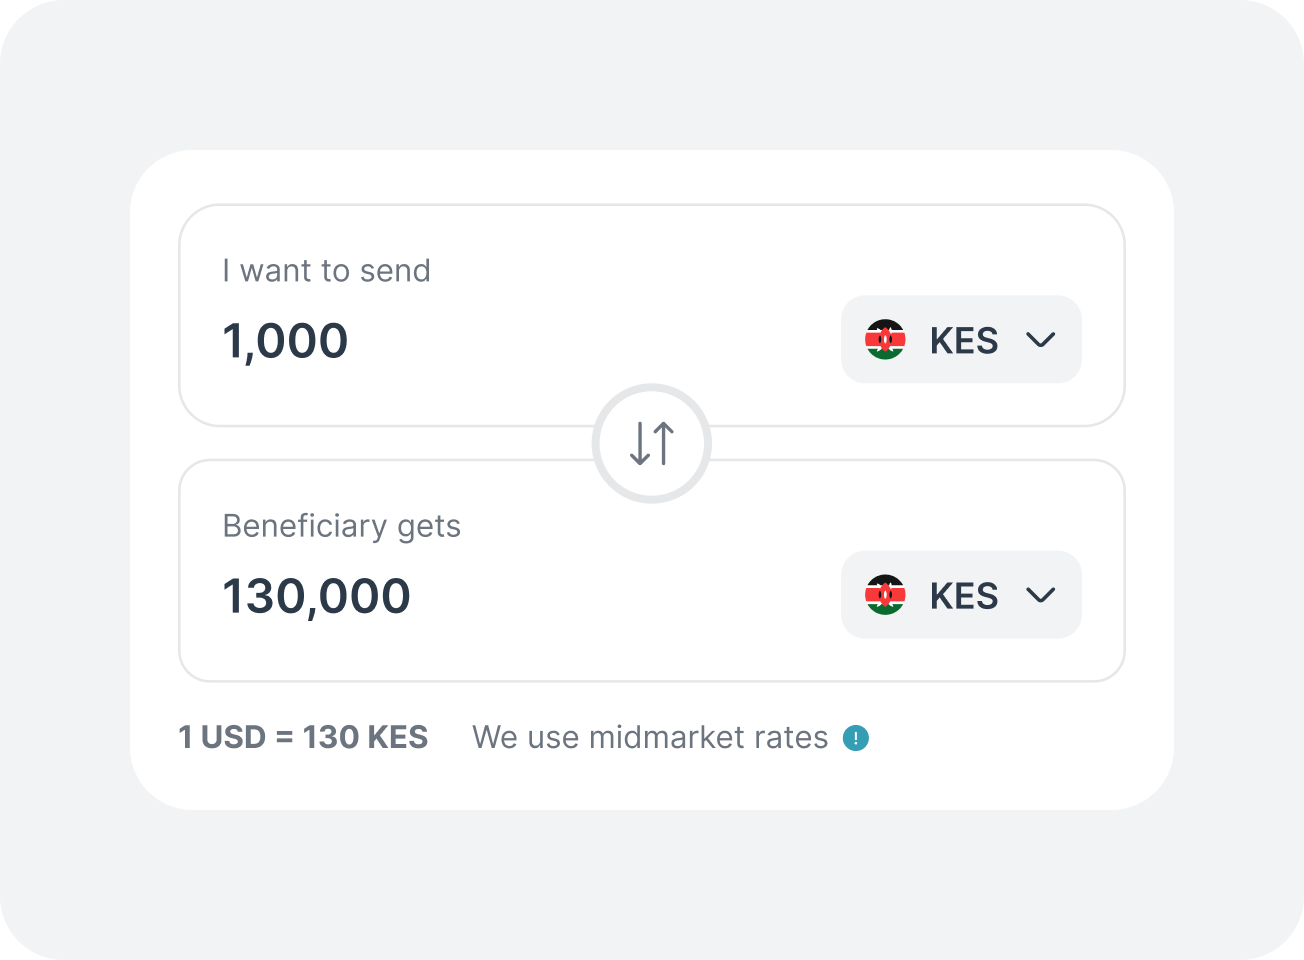Click the Kenyan flag in the beneficiary row

click(886, 595)
